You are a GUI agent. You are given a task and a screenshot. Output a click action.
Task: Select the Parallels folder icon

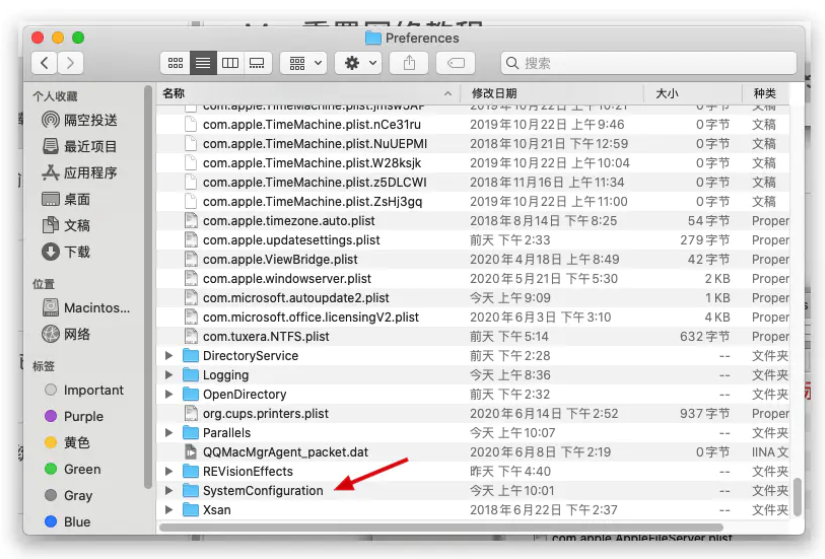[x=190, y=433]
